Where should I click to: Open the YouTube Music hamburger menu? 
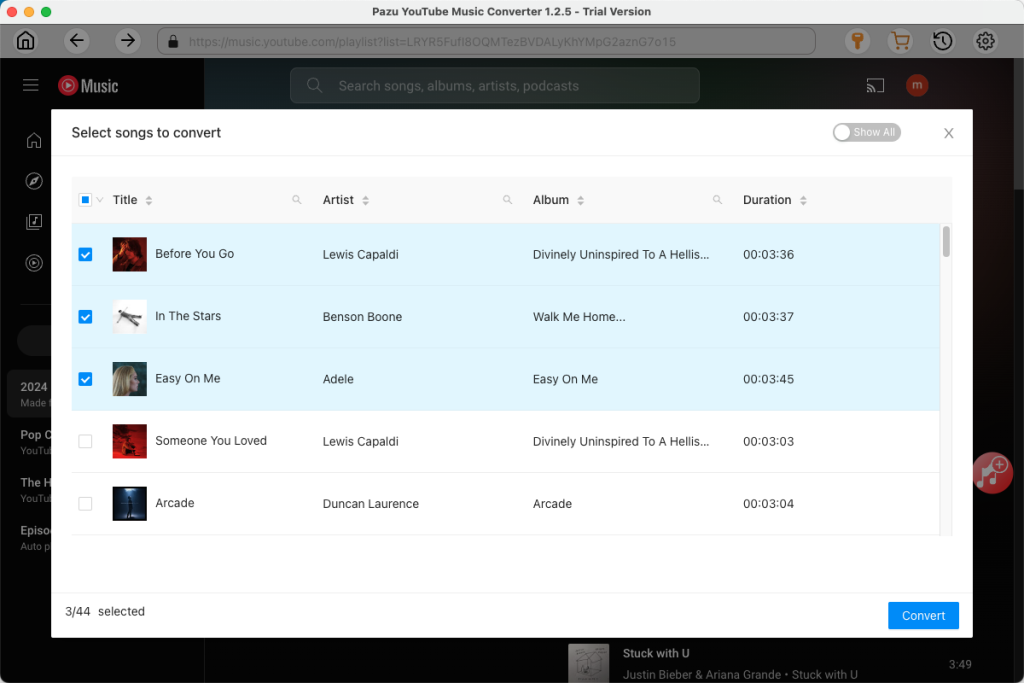coord(30,85)
